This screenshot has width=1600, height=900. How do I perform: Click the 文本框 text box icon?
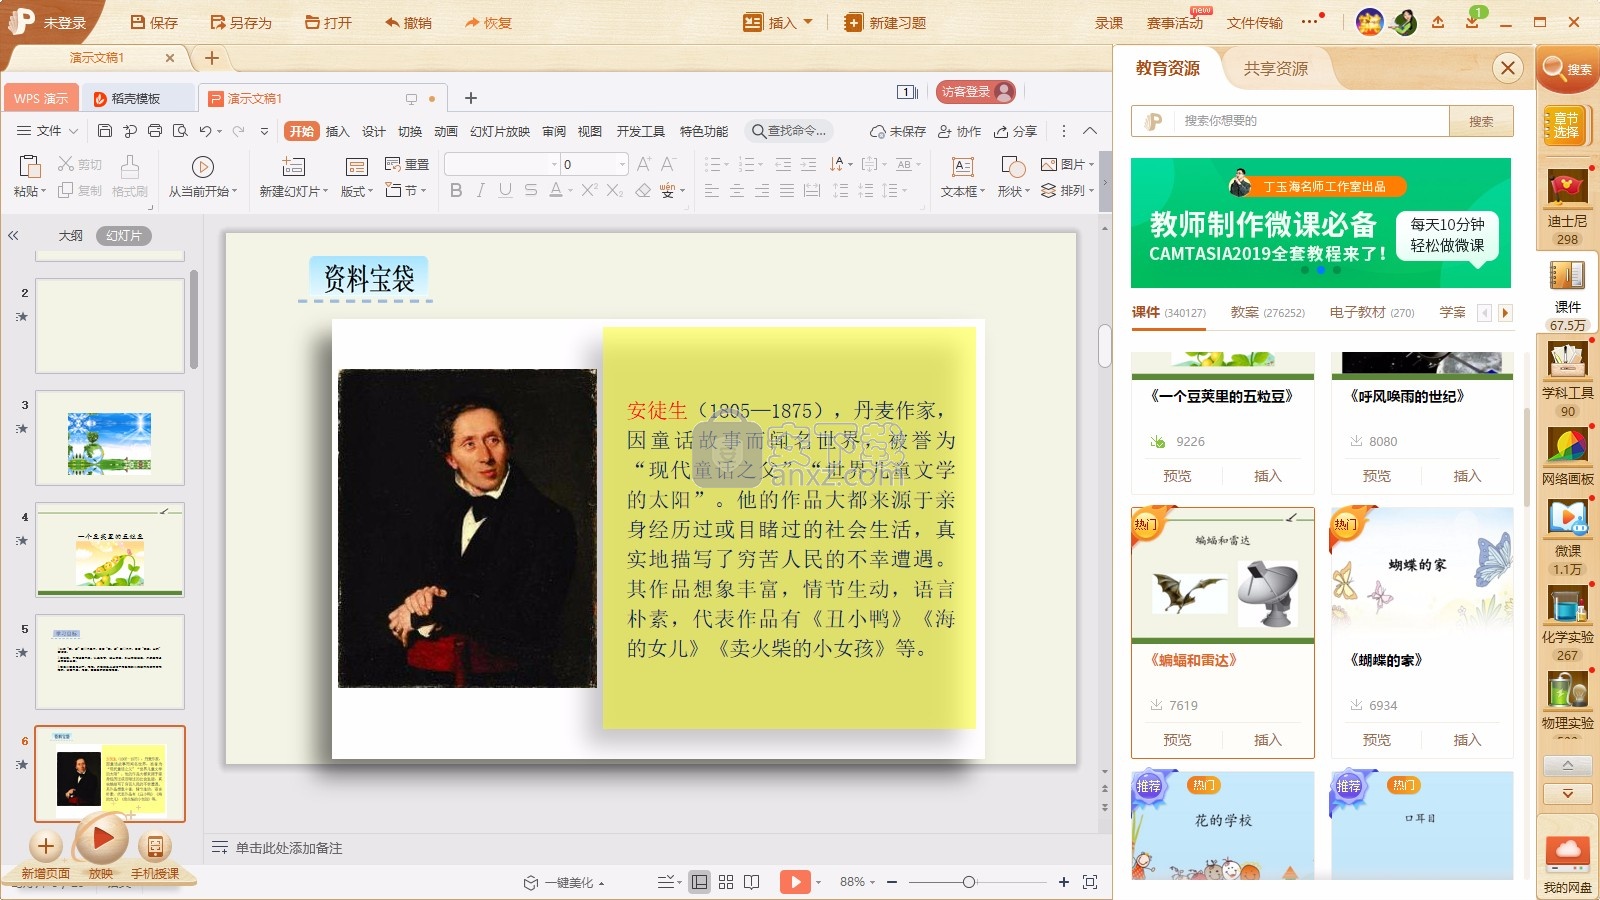click(963, 167)
